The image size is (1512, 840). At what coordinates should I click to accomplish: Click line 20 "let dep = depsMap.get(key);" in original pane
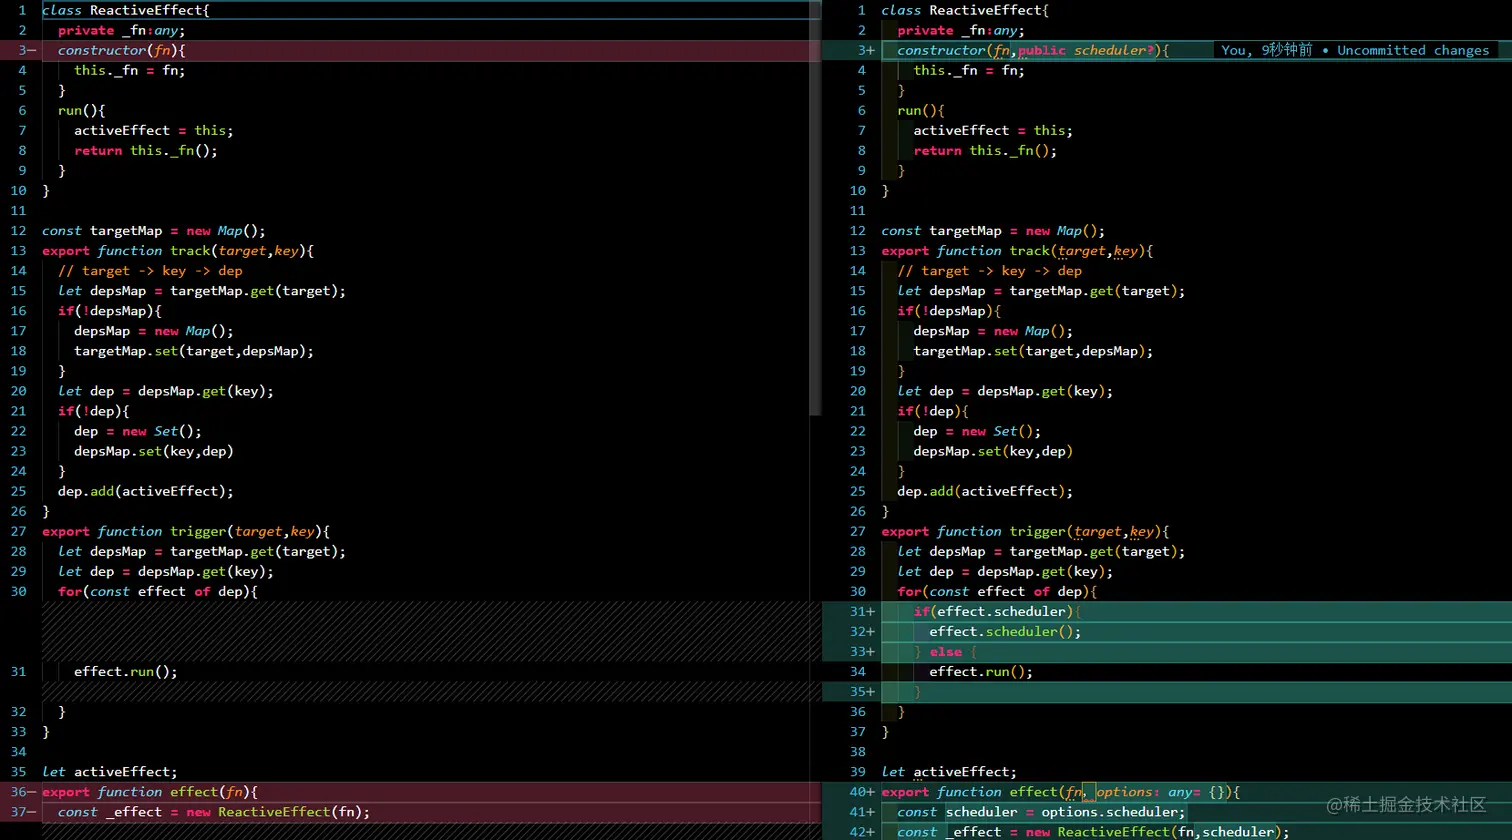(166, 390)
